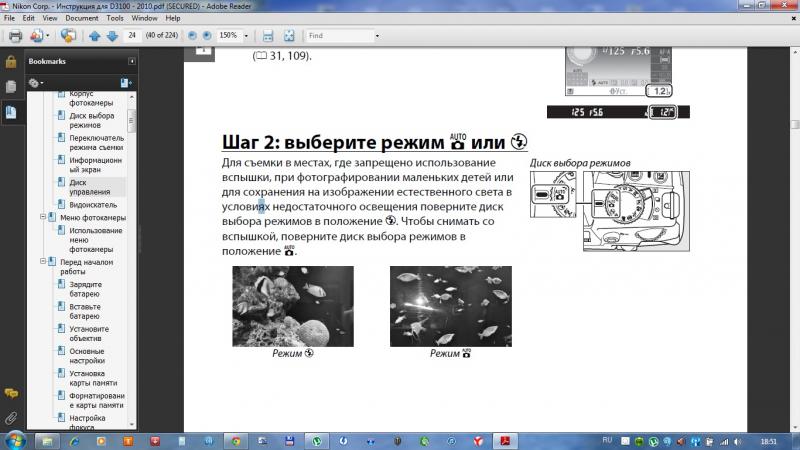This screenshot has height=450, width=800.
Task: Open the Document menu
Action: 82,18
